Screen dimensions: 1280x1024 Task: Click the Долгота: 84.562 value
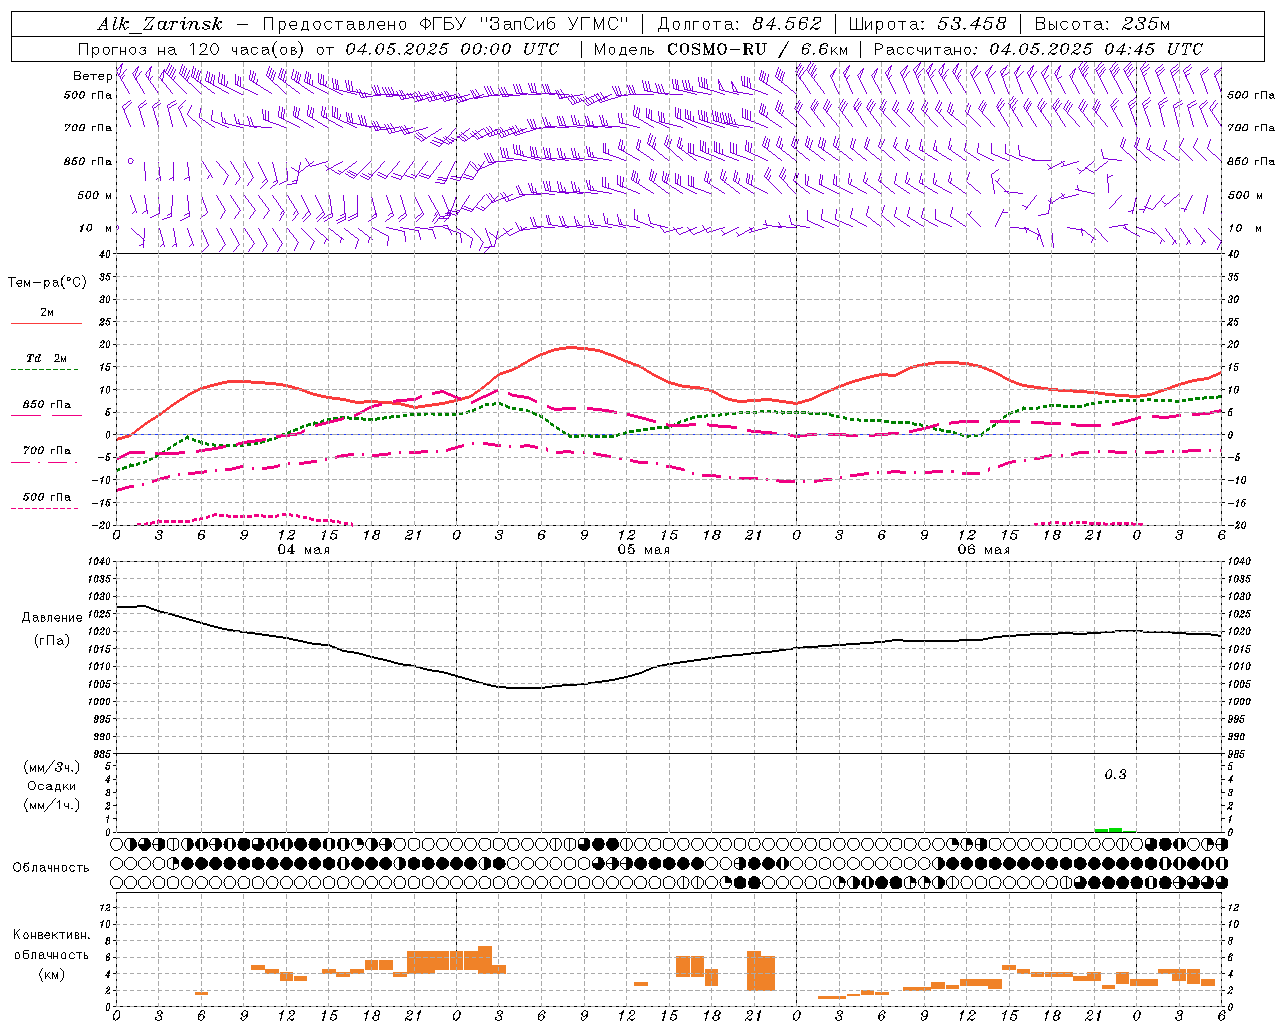(x=739, y=24)
